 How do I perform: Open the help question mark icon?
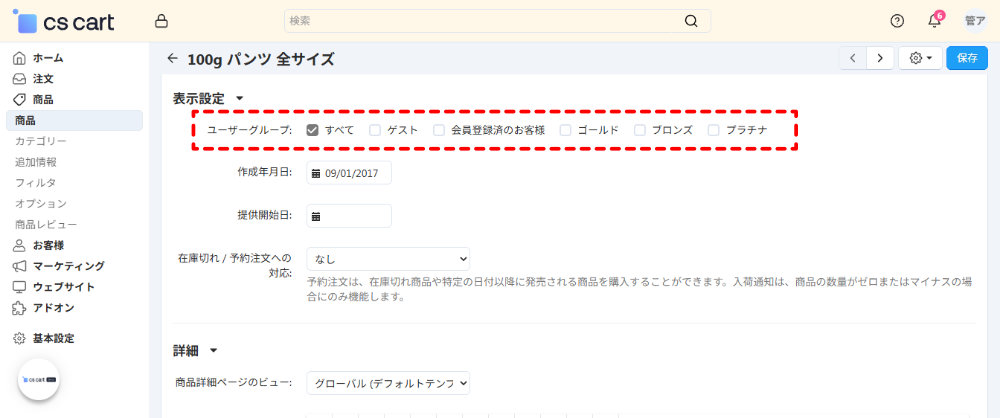897,21
